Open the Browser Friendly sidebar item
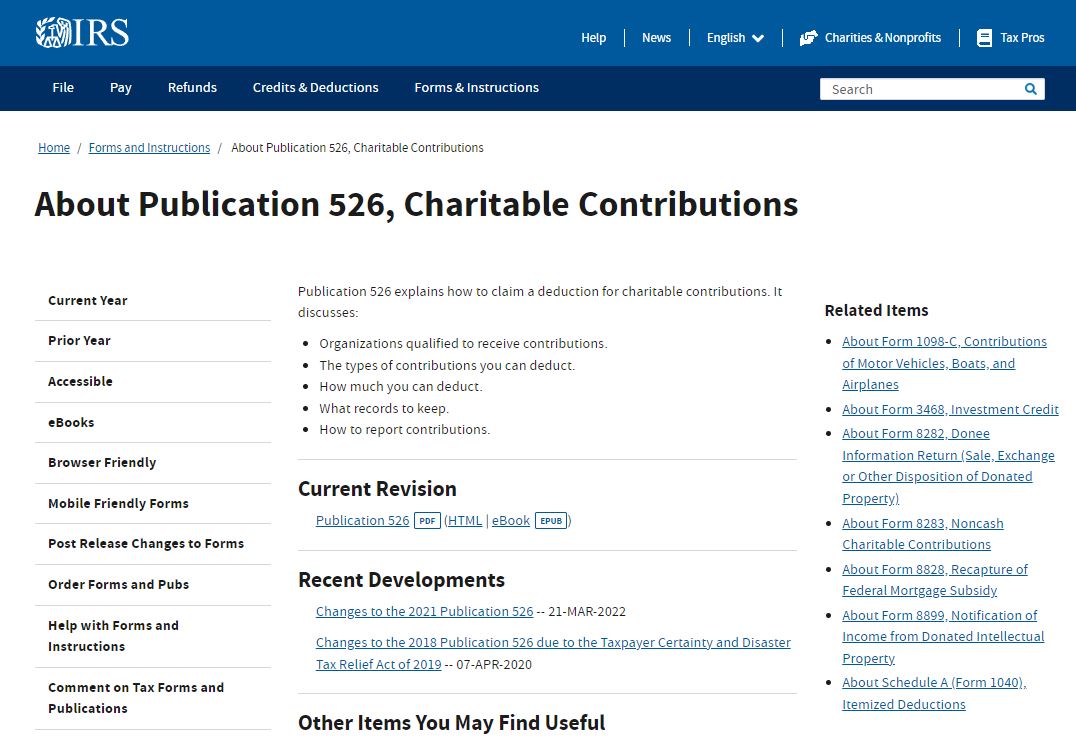Viewport: 1076px width, 739px height. point(102,462)
